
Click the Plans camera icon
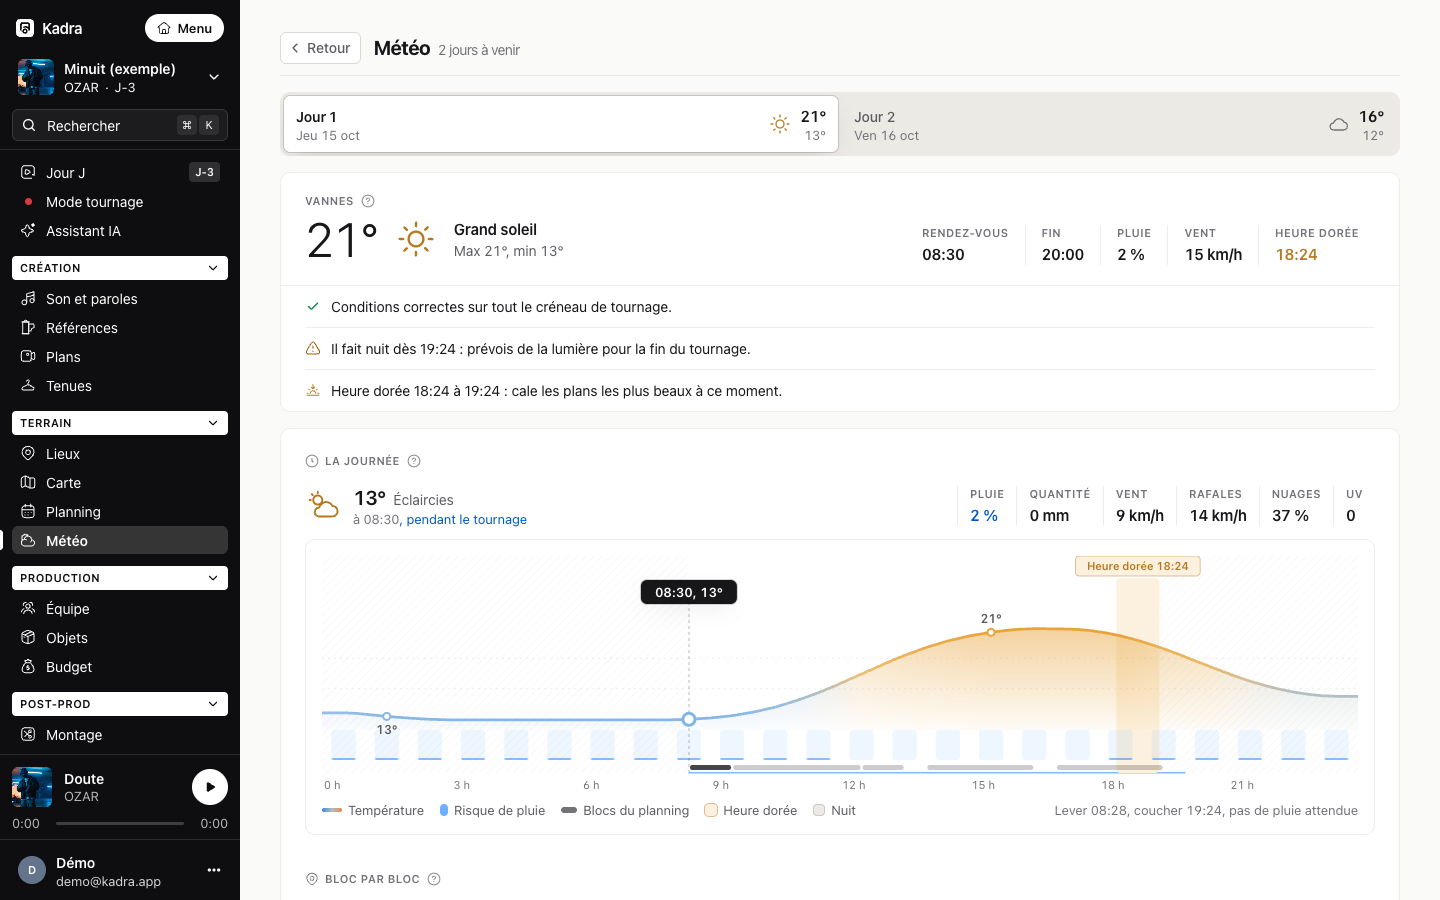click(28, 356)
